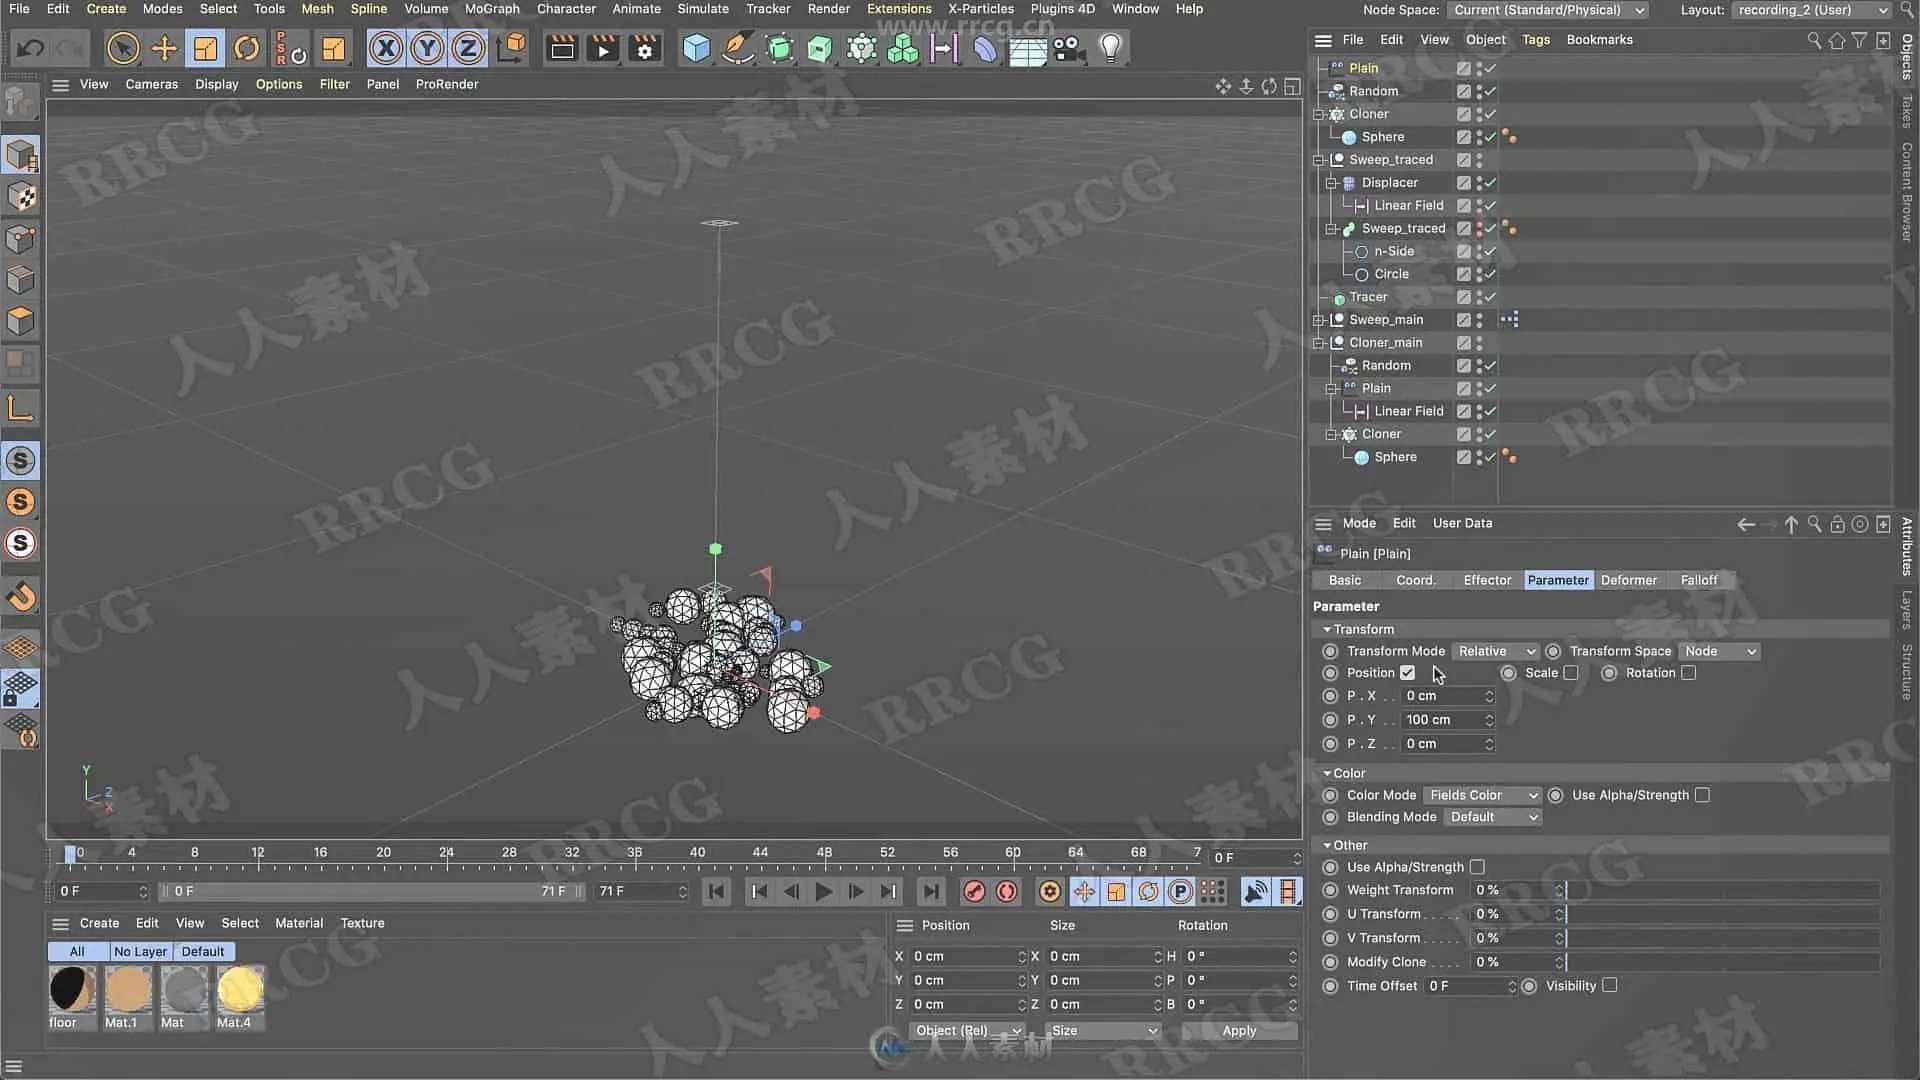
Task: Toggle X axis lock
Action: (x=386, y=48)
